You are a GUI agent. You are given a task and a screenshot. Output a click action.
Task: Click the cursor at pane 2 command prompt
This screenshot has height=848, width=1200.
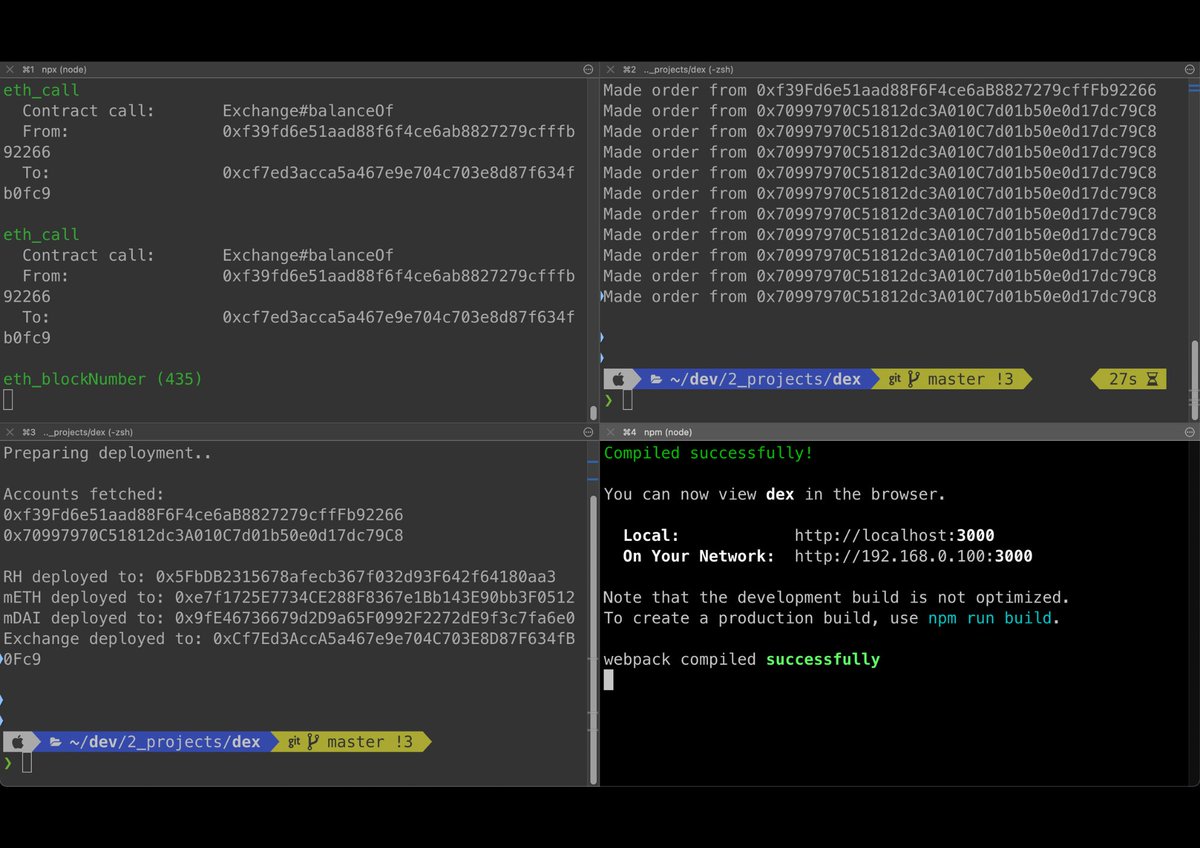coord(628,401)
